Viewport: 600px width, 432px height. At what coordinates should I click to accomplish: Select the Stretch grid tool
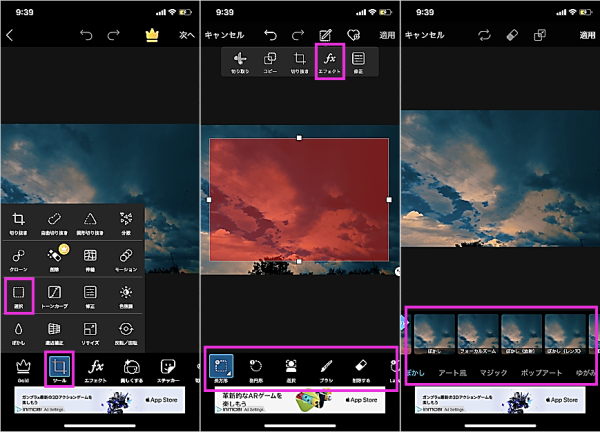(90, 260)
